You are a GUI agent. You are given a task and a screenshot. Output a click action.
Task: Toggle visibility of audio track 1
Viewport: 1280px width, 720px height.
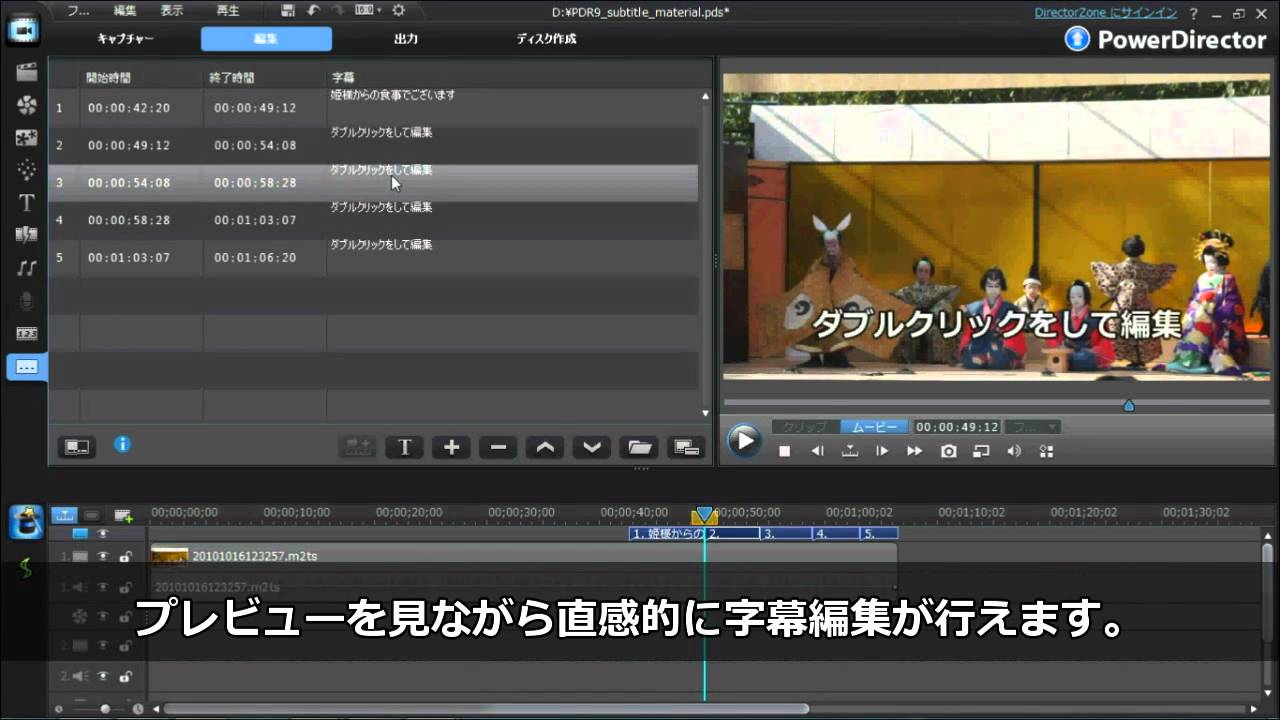[102, 587]
